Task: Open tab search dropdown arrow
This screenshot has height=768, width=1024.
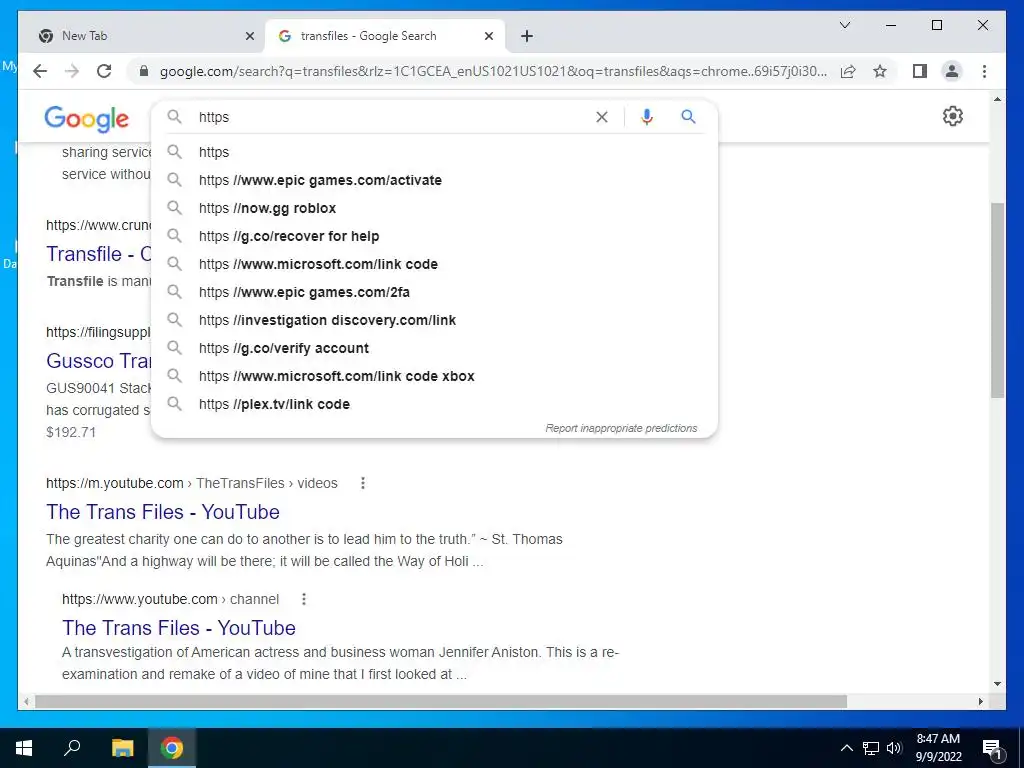Action: point(844,25)
